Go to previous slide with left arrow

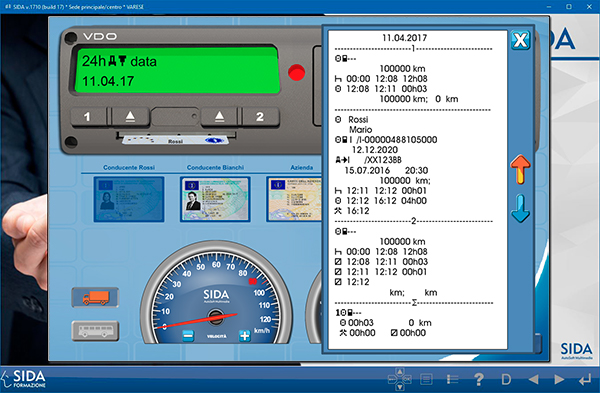(533, 379)
